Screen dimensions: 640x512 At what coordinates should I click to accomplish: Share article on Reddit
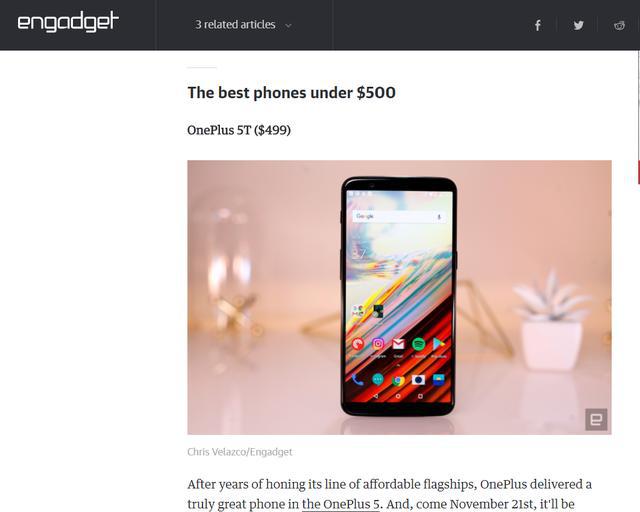[619, 25]
